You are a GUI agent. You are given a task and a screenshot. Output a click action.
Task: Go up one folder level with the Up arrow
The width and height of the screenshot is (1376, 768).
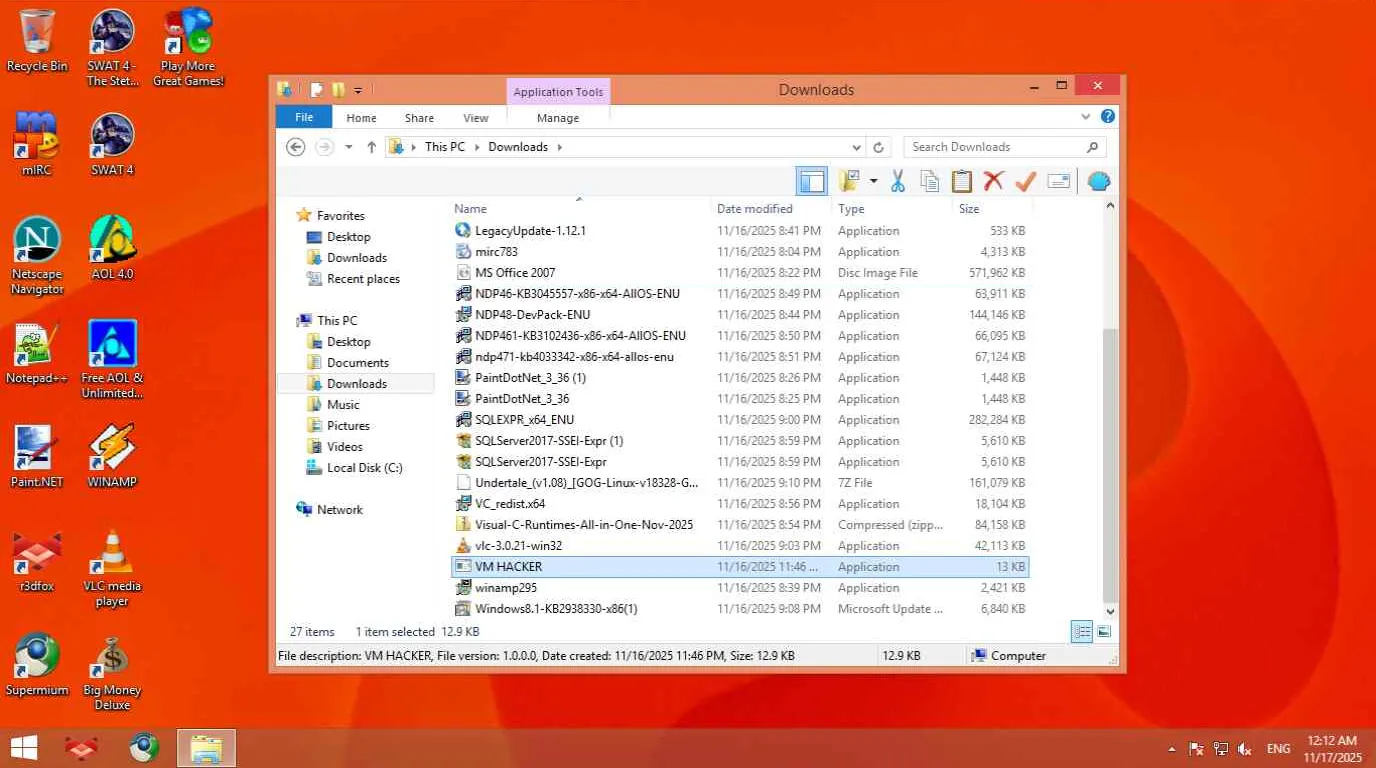[371, 147]
